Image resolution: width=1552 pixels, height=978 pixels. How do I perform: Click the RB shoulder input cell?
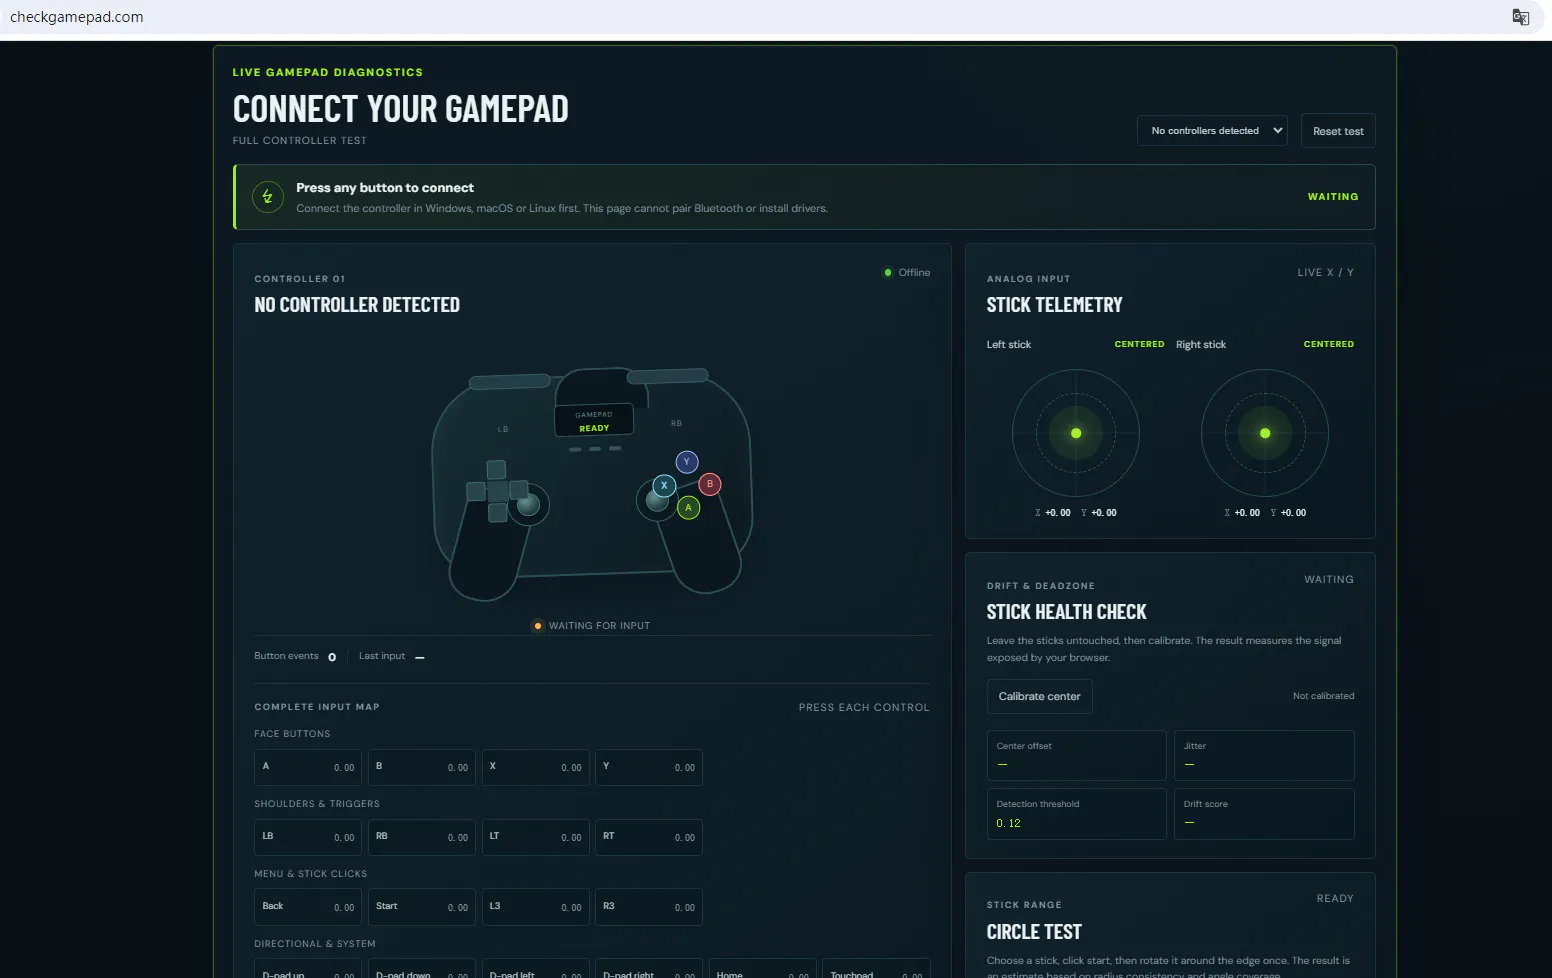pos(422,837)
